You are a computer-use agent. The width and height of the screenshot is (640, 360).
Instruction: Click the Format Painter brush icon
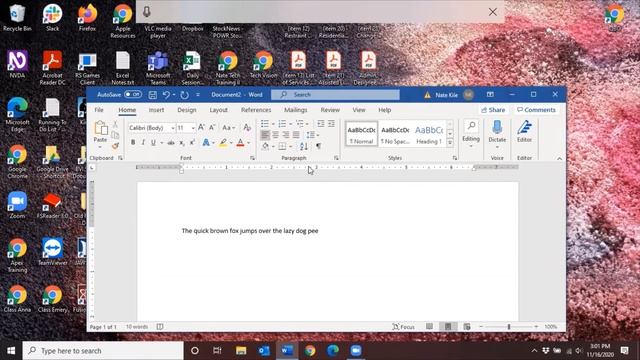point(115,145)
